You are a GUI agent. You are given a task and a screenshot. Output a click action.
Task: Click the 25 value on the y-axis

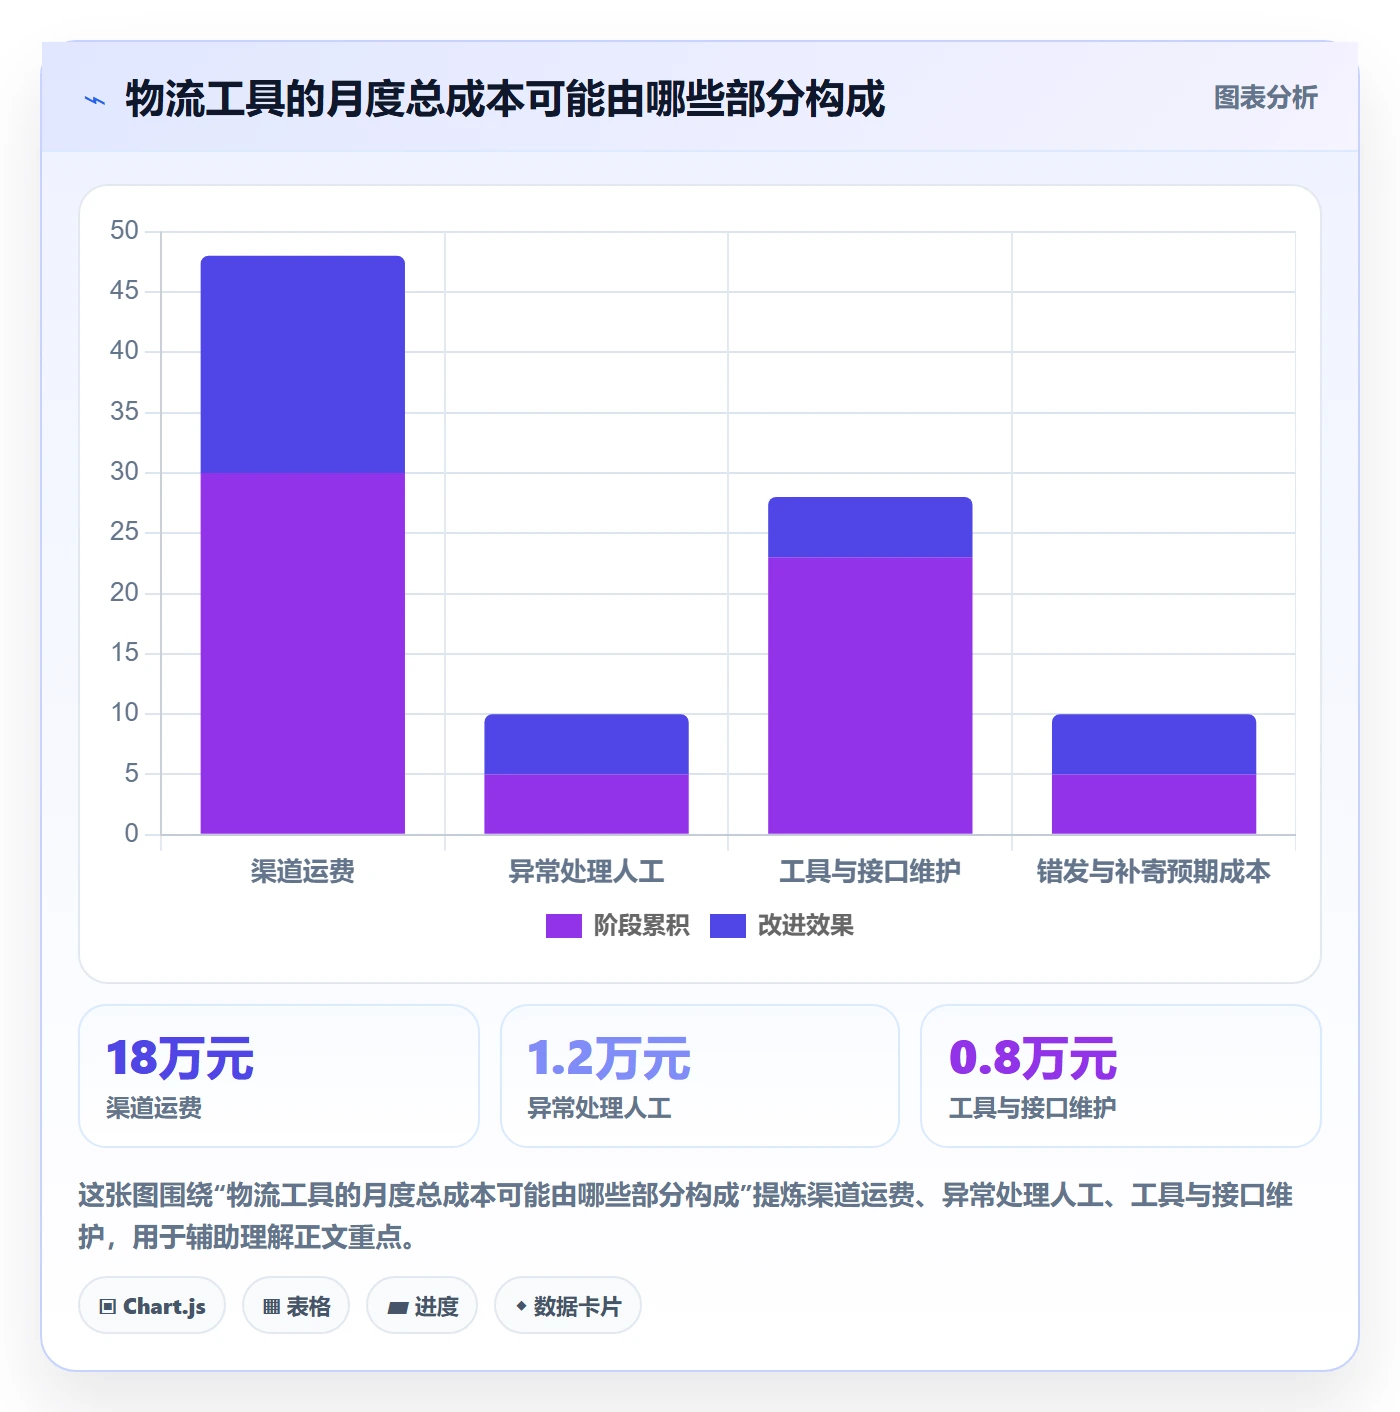click(125, 532)
